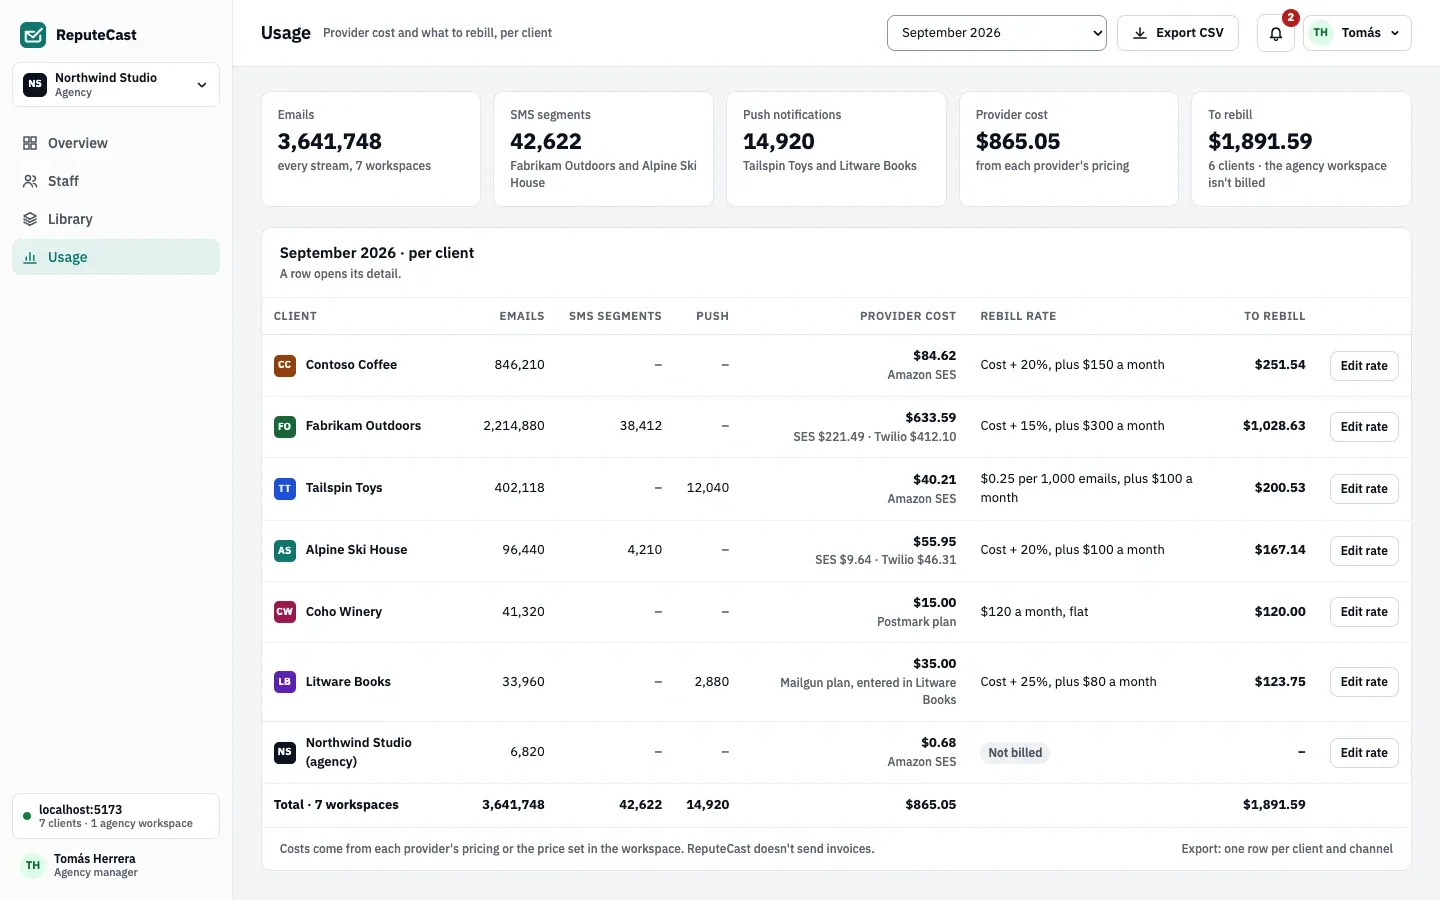The width and height of the screenshot is (1440, 900).
Task: Click the Overview grid icon in sidebar
Action: [x=30, y=143]
